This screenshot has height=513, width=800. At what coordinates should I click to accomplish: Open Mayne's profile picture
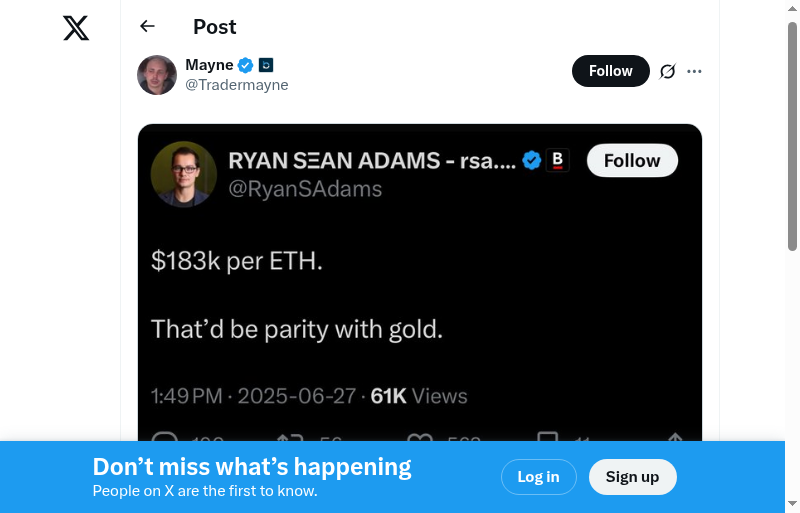coord(157,75)
